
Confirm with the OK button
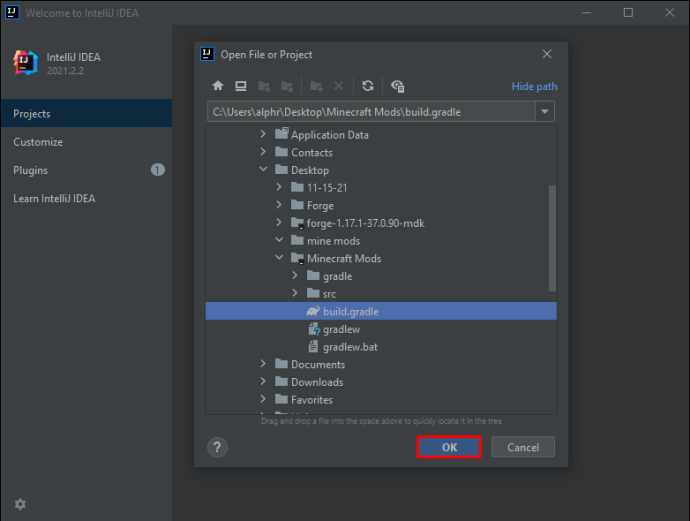pos(449,447)
